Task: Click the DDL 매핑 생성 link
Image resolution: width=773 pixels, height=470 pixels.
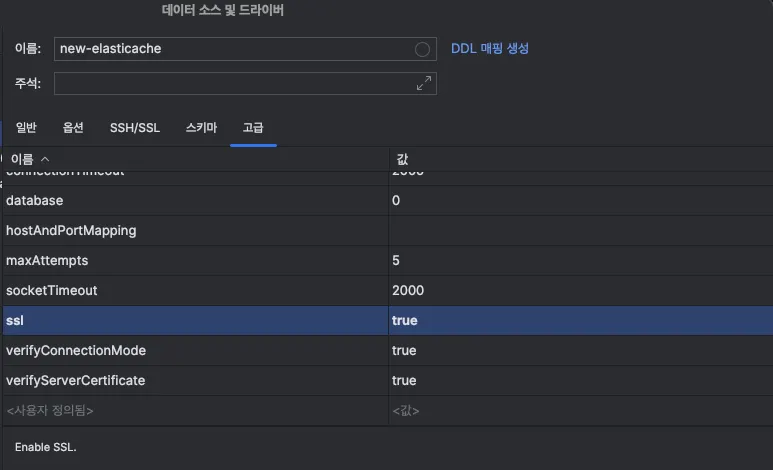Action: point(489,48)
